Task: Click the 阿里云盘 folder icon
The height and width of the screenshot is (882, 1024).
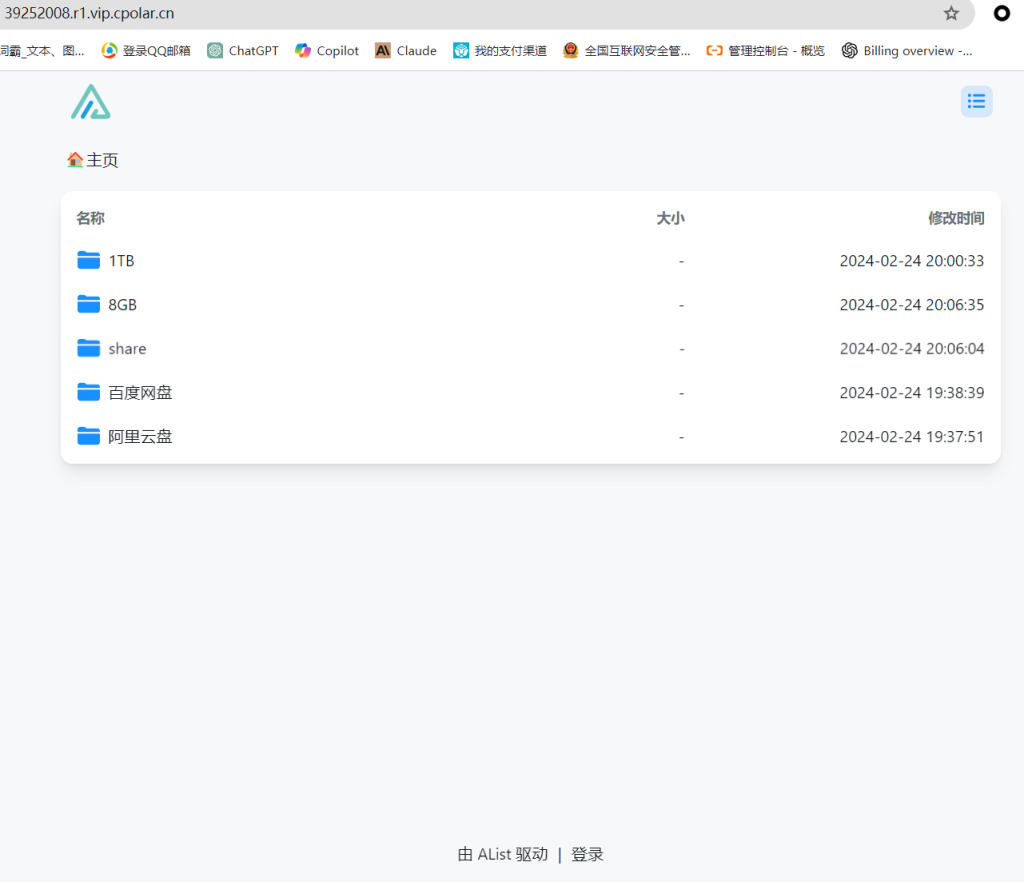Action: pyautogui.click(x=89, y=436)
